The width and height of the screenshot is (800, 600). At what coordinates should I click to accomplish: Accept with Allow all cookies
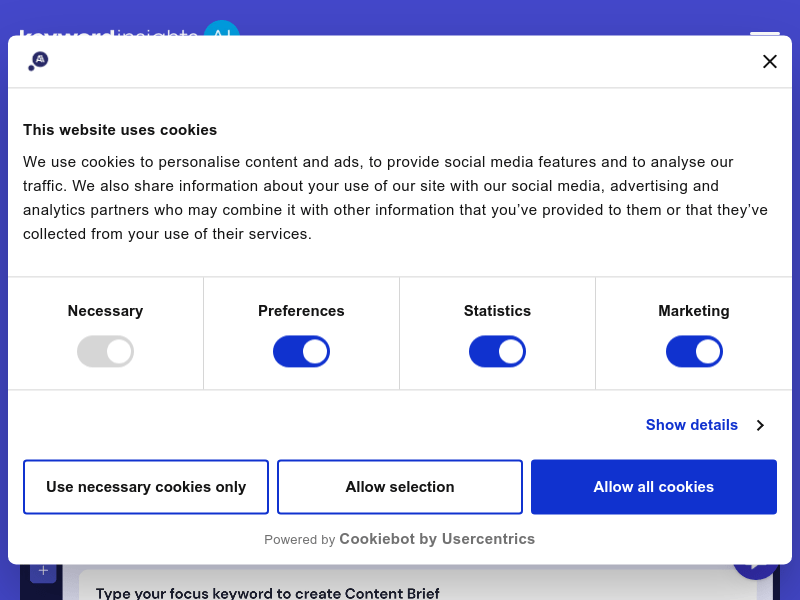tap(654, 487)
